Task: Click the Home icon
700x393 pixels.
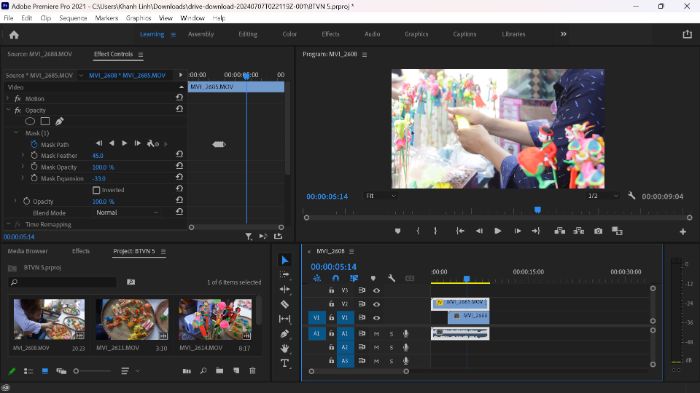Action: [x=14, y=35]
